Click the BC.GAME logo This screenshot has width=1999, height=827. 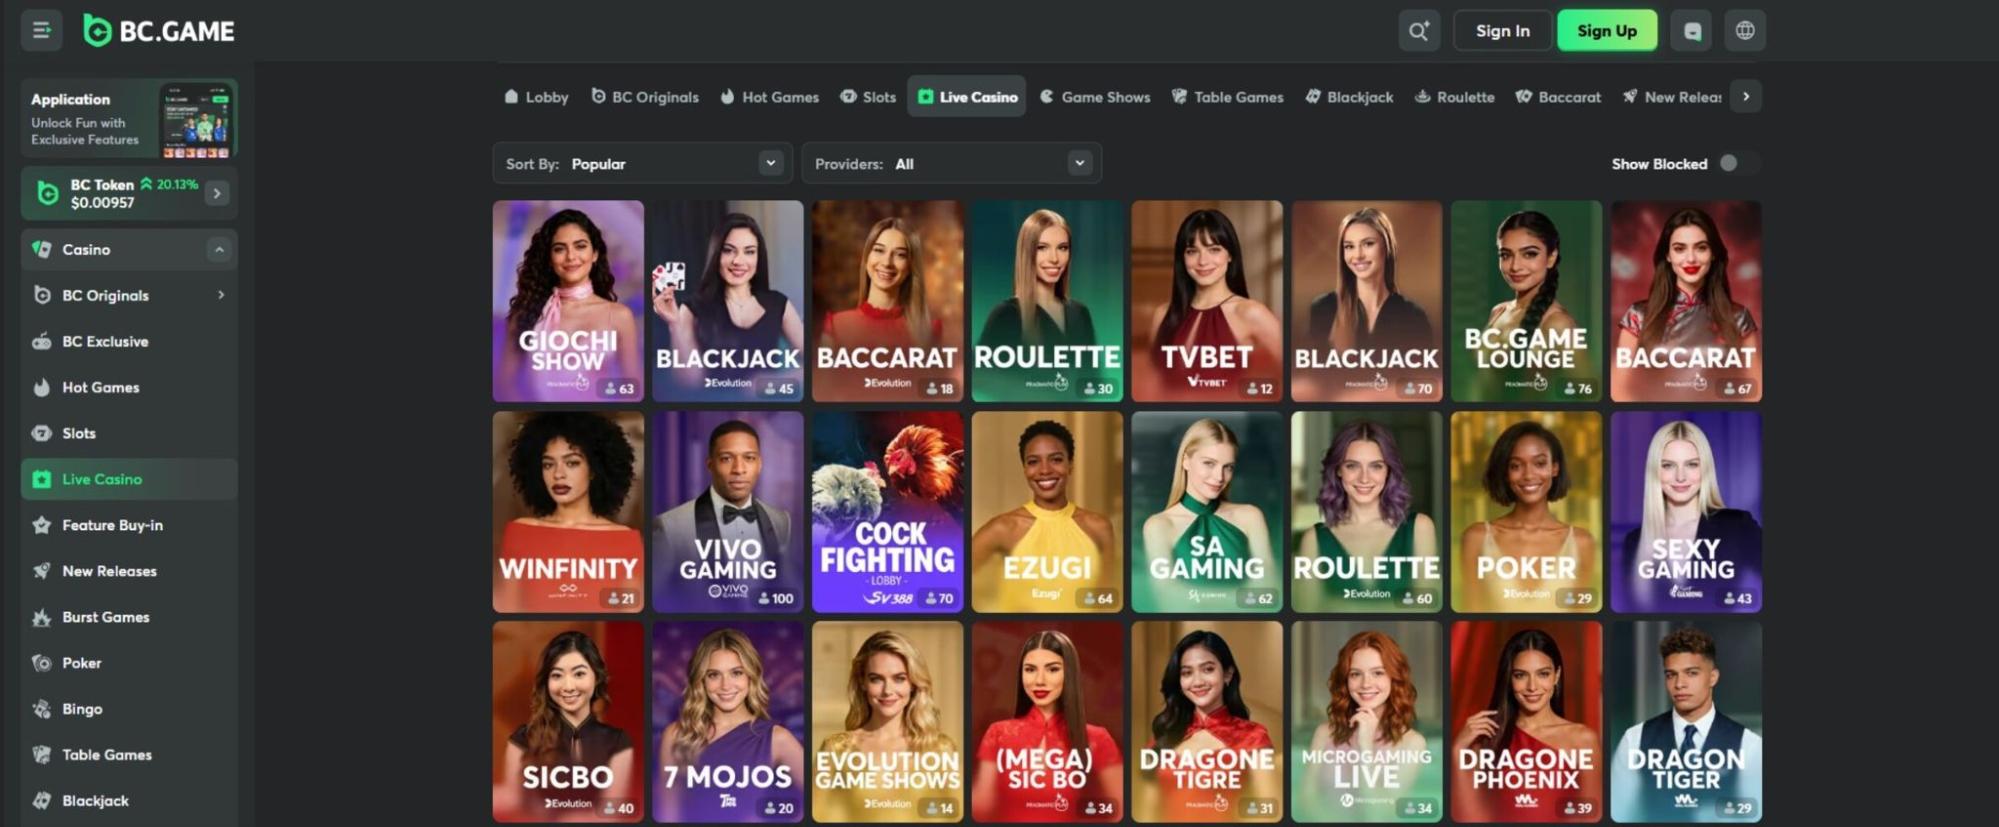point(159,31)
